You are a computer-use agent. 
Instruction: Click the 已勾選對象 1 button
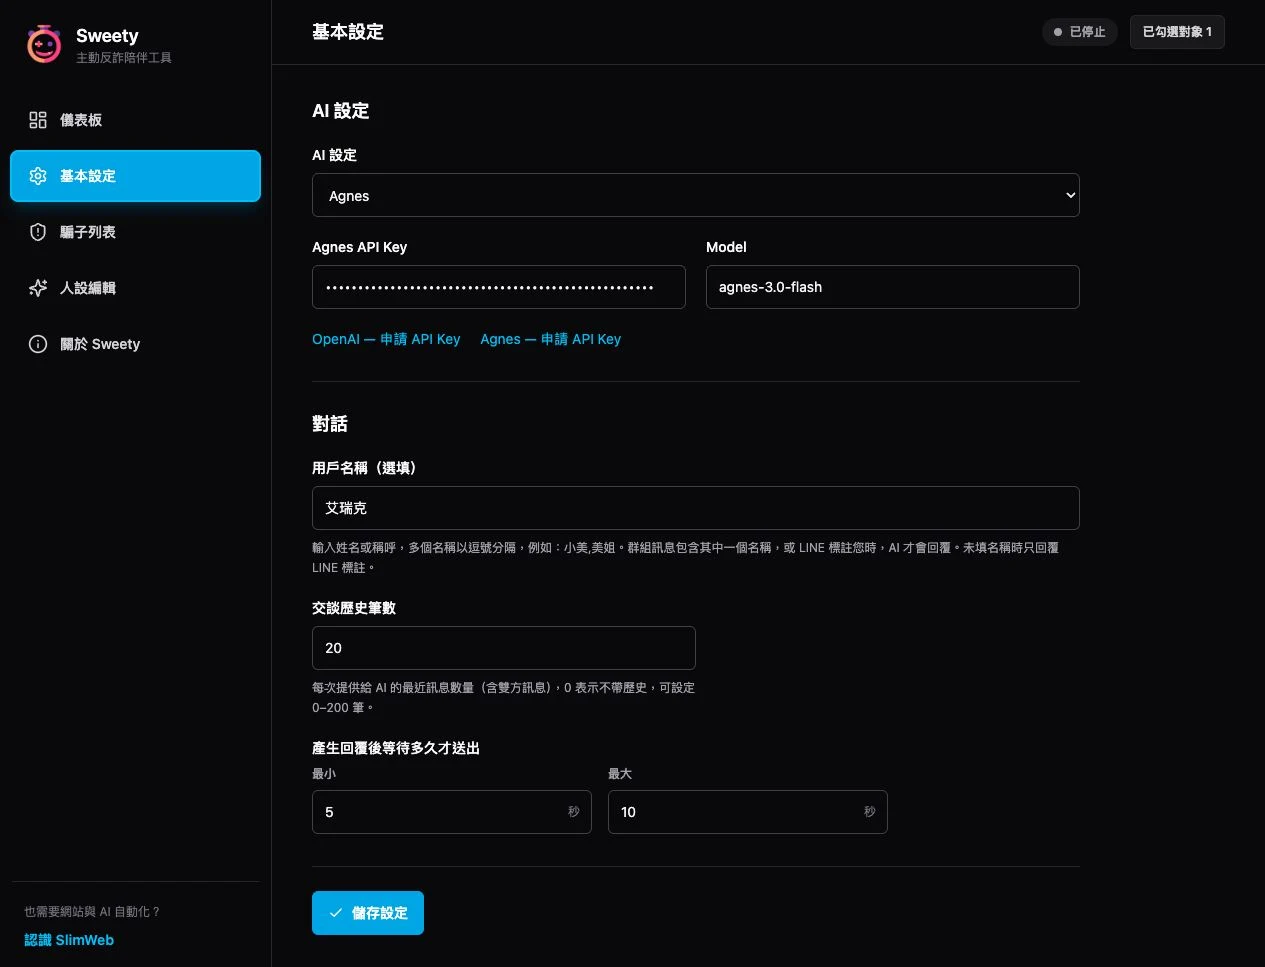pos(1177,32)
